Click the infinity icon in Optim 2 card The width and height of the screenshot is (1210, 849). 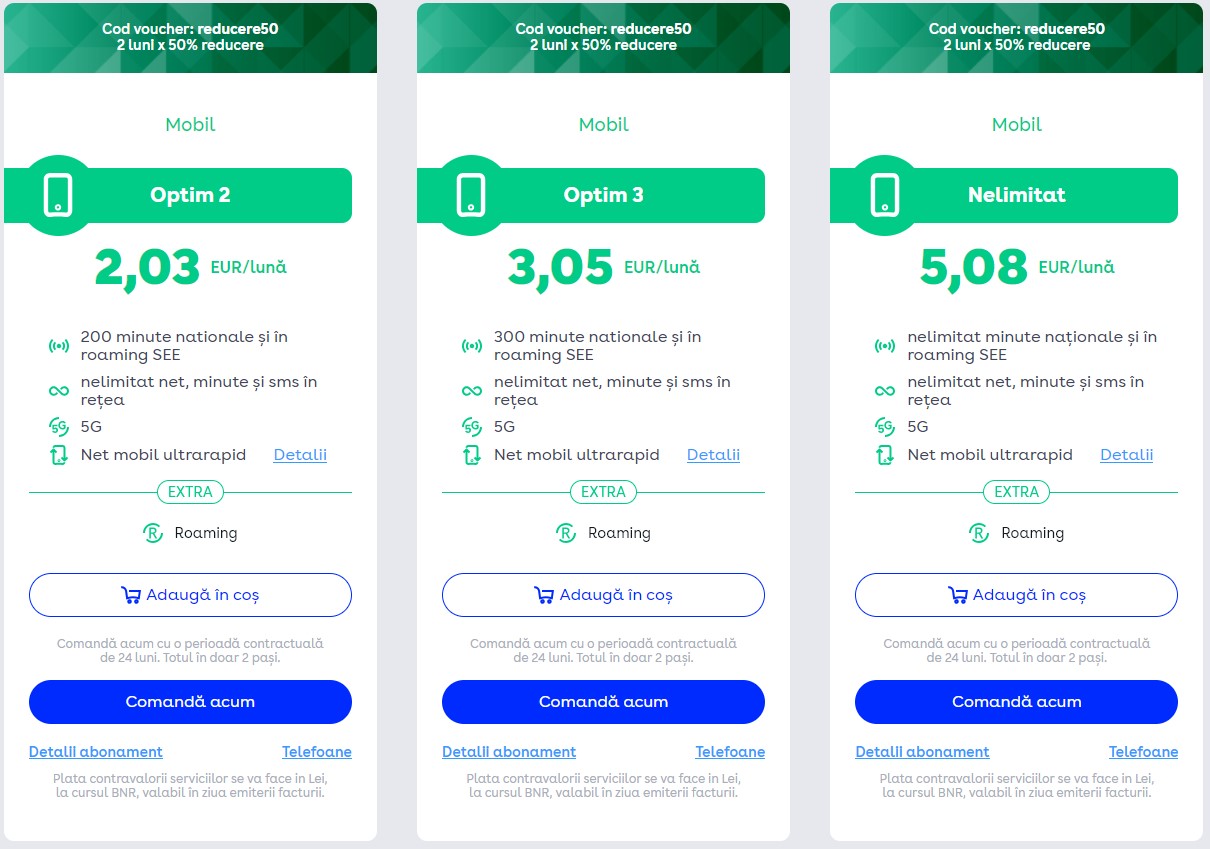point(59,391)
